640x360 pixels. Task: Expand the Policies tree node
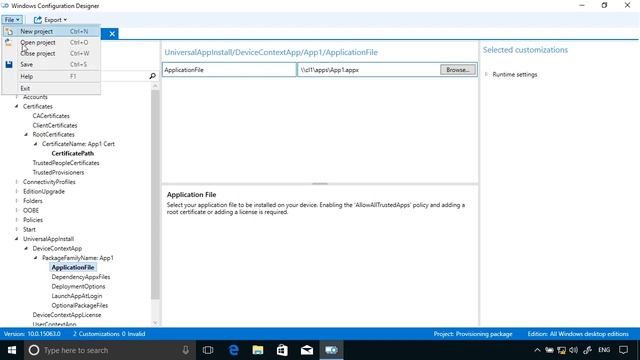17,220
